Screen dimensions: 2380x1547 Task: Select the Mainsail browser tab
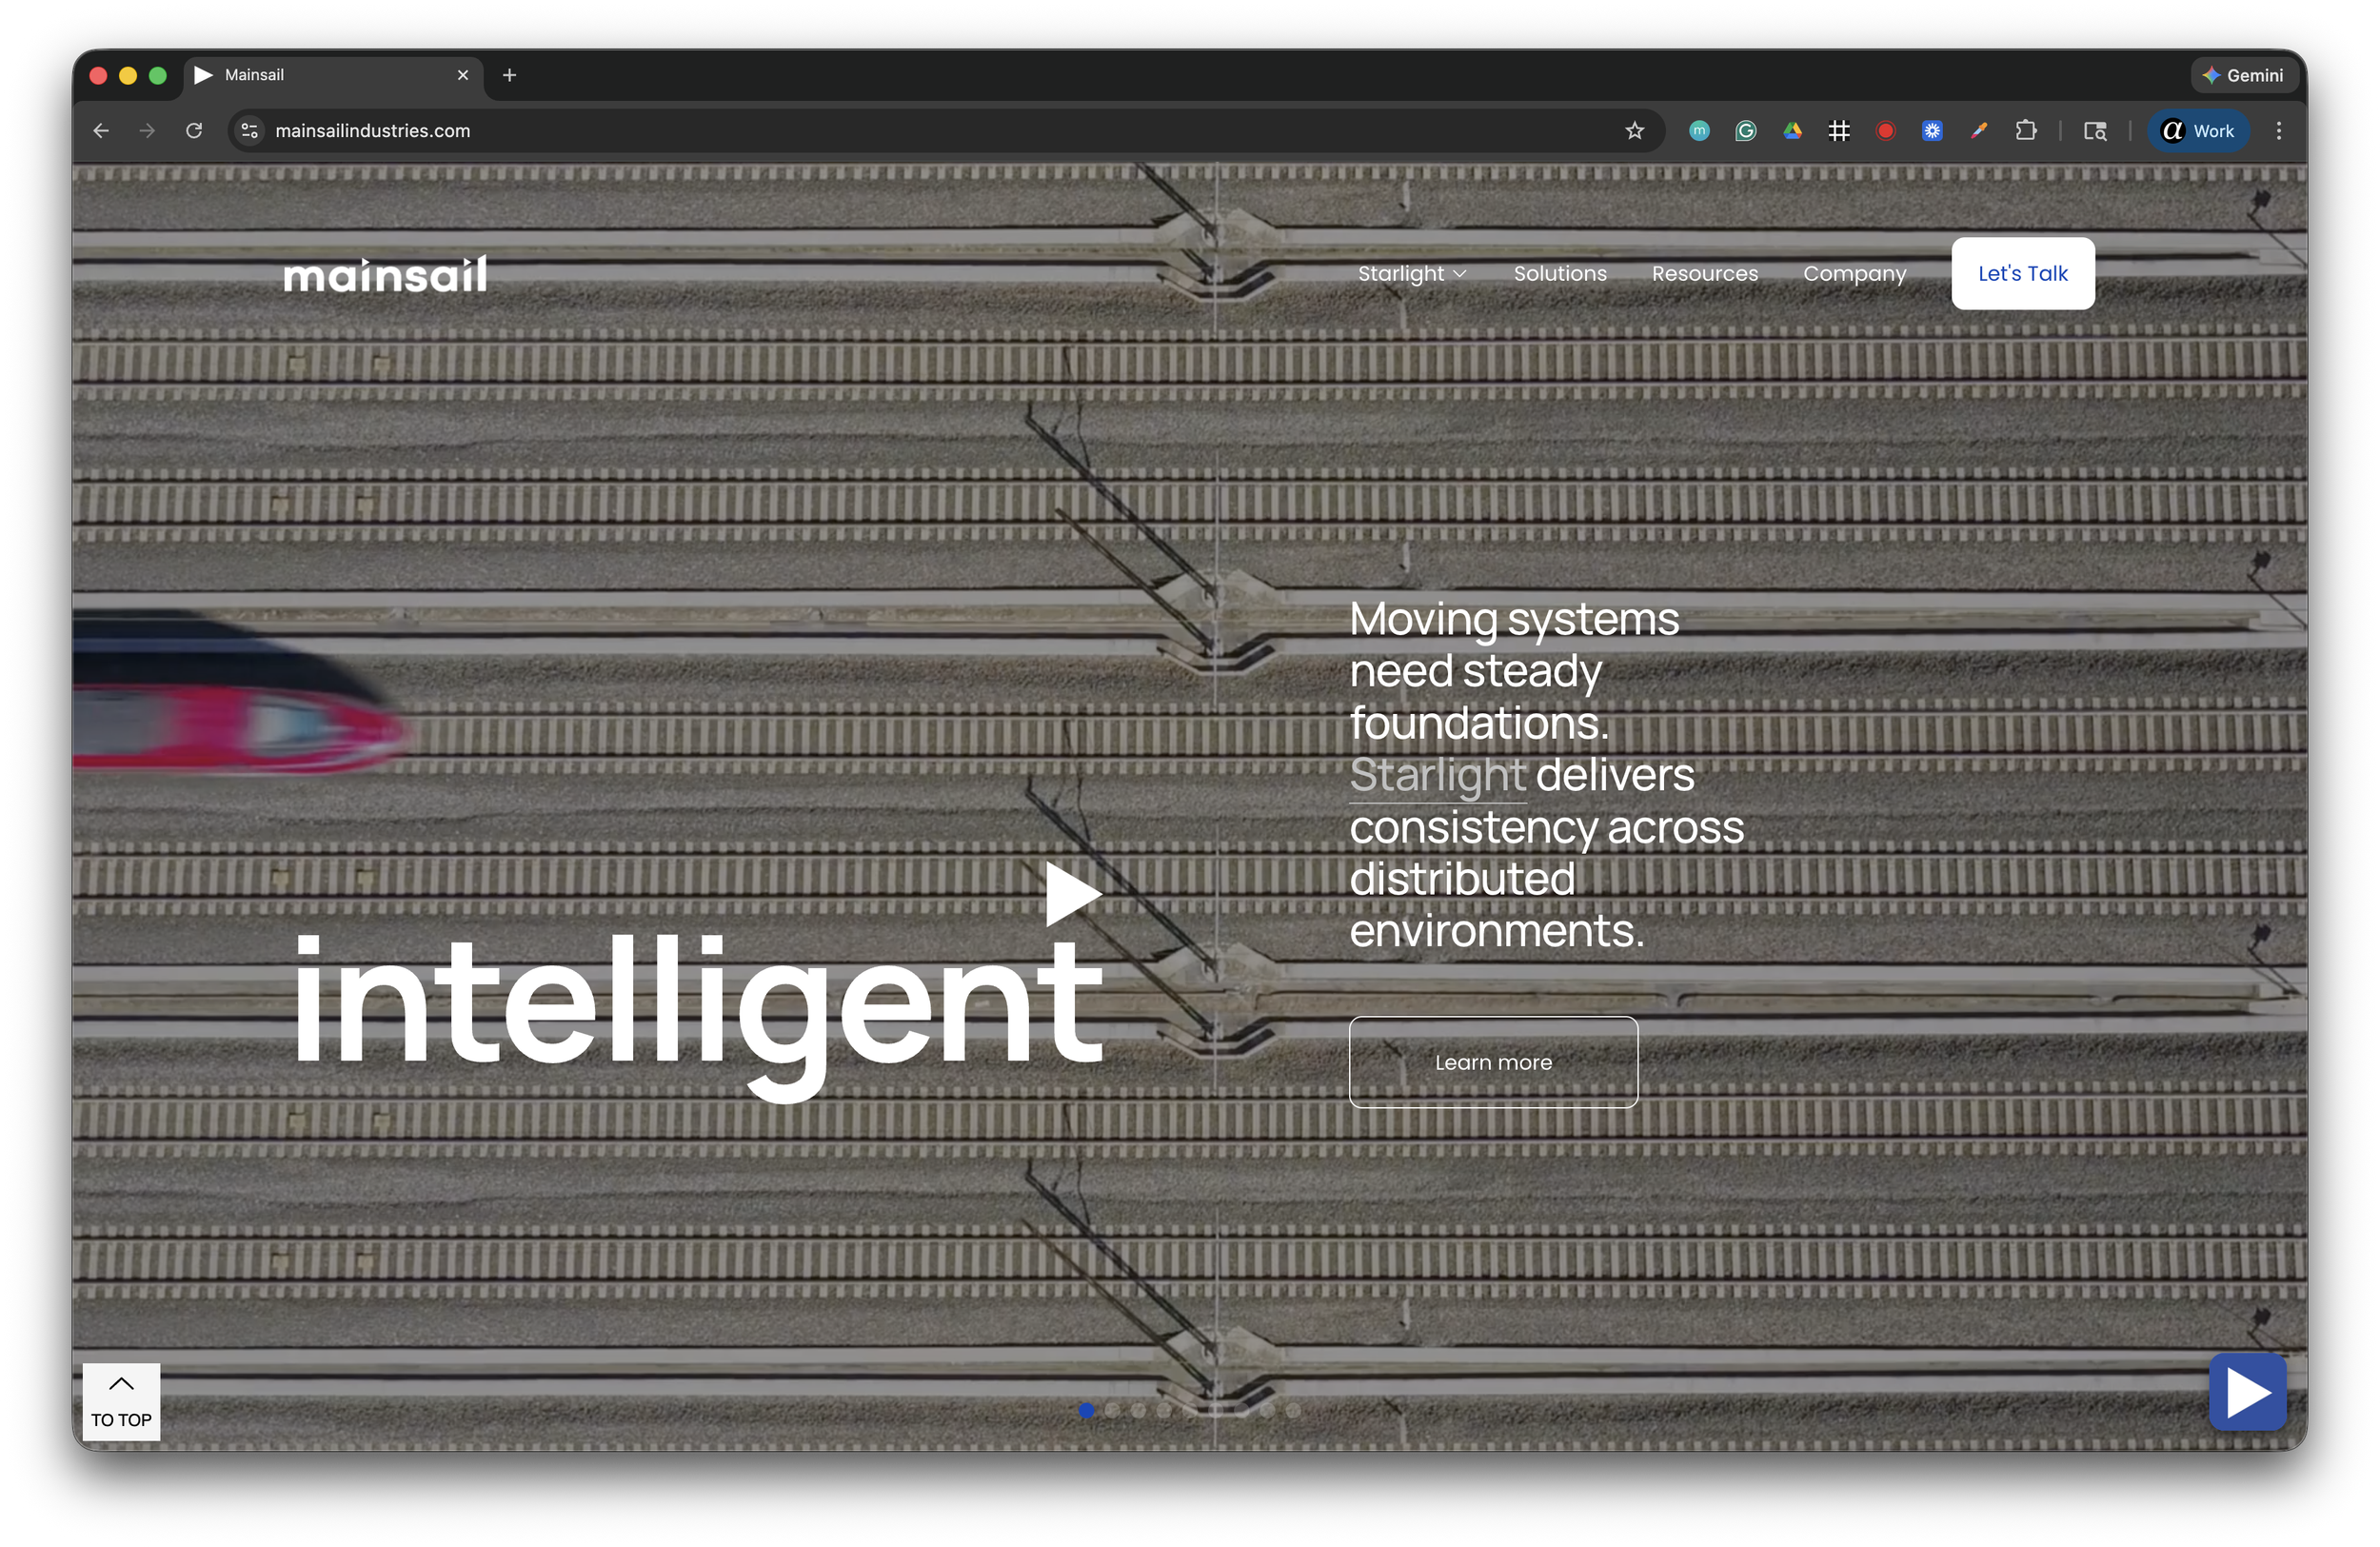(x=333, y=75)
